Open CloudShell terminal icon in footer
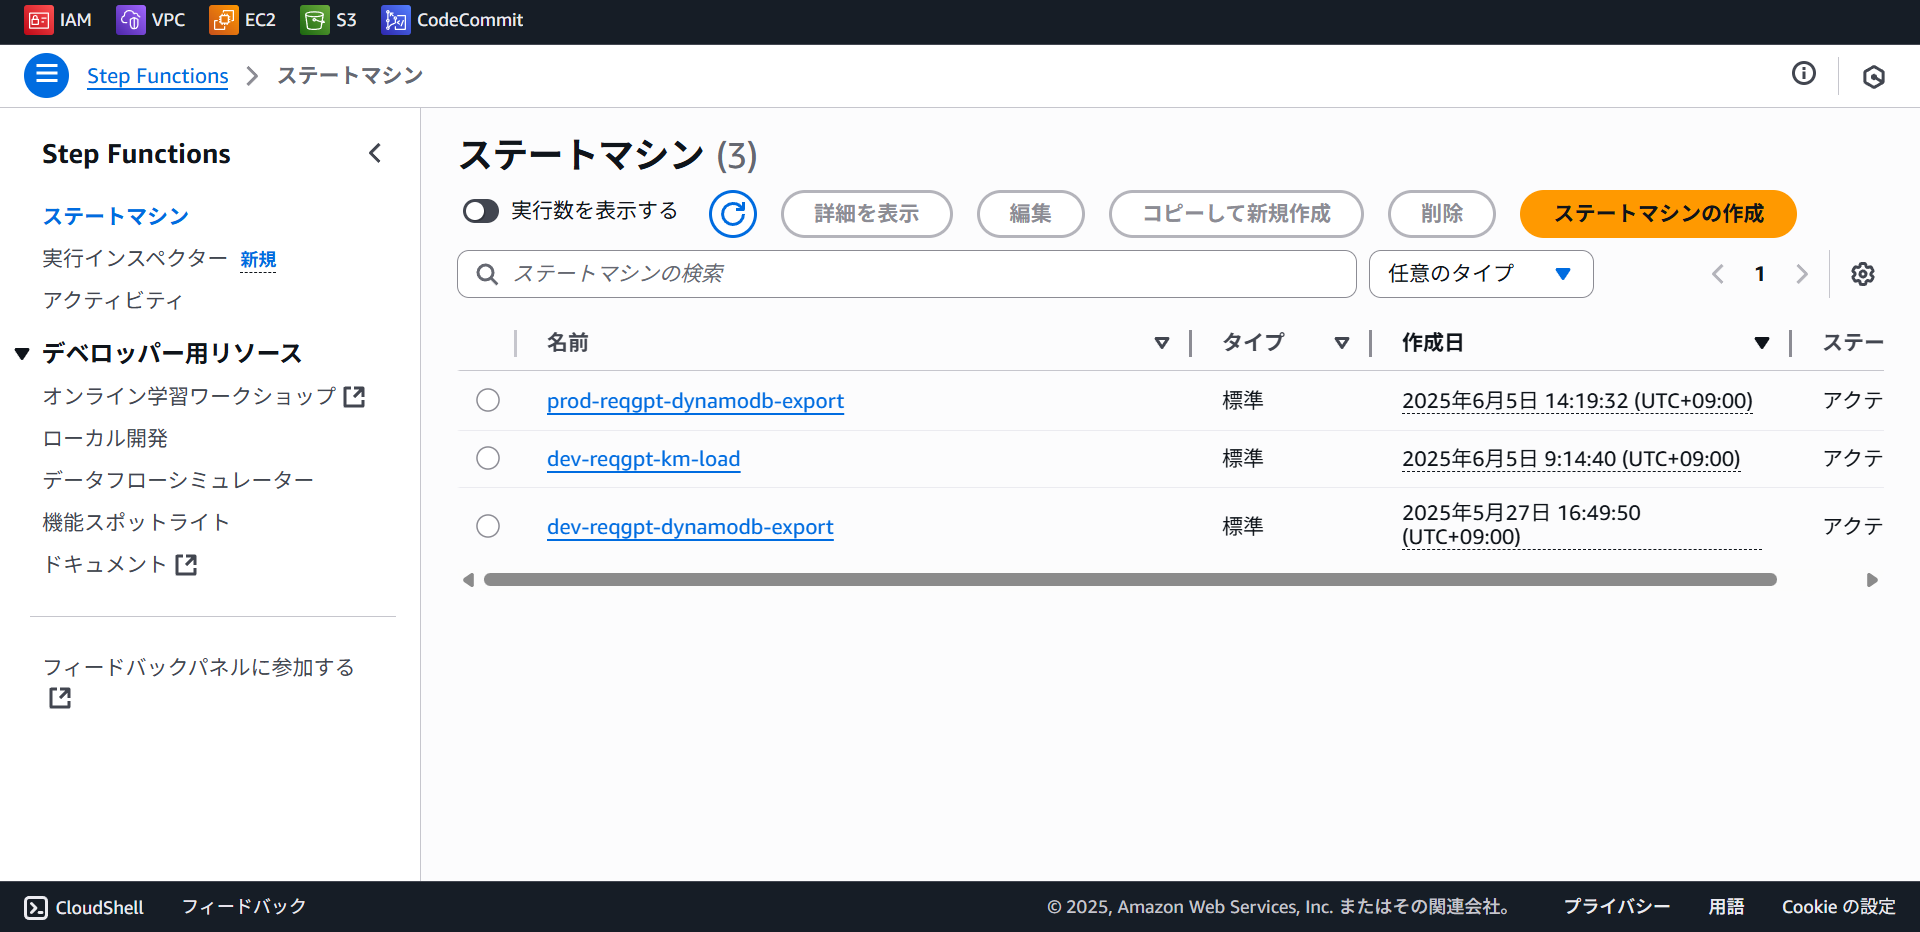The height and width of the screenshot is (932, 1920). 36,907
